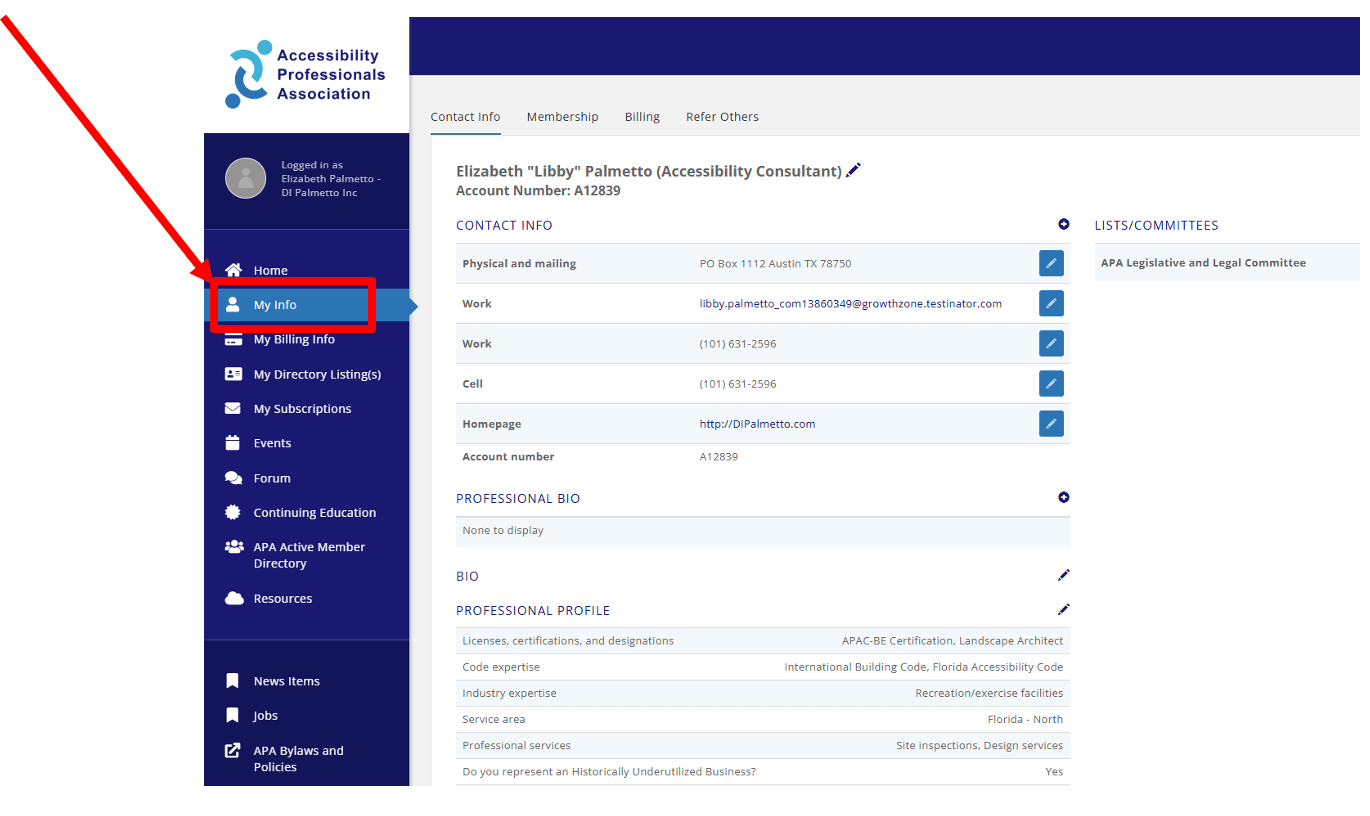
Task: Add a new Professional Bio entry
Action: (x=1063, y=497)
